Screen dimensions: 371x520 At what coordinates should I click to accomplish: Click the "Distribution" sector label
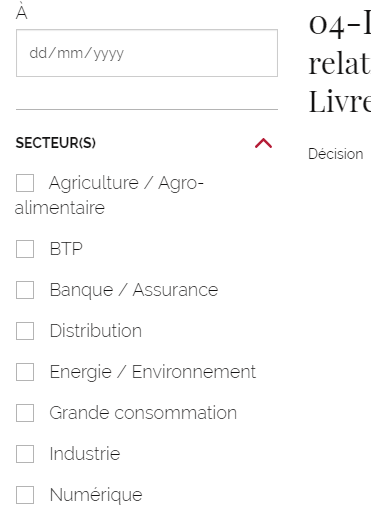click(x=96, y=331)
